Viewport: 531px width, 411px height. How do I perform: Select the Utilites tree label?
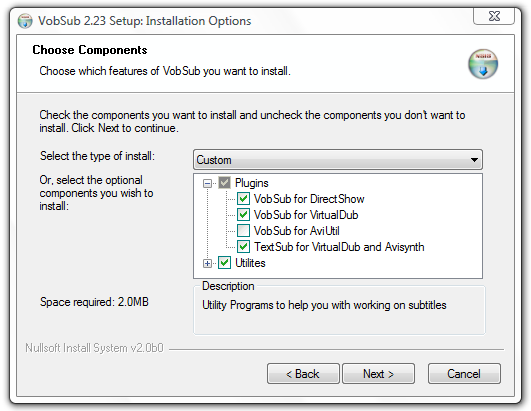[x=250, y=263]
